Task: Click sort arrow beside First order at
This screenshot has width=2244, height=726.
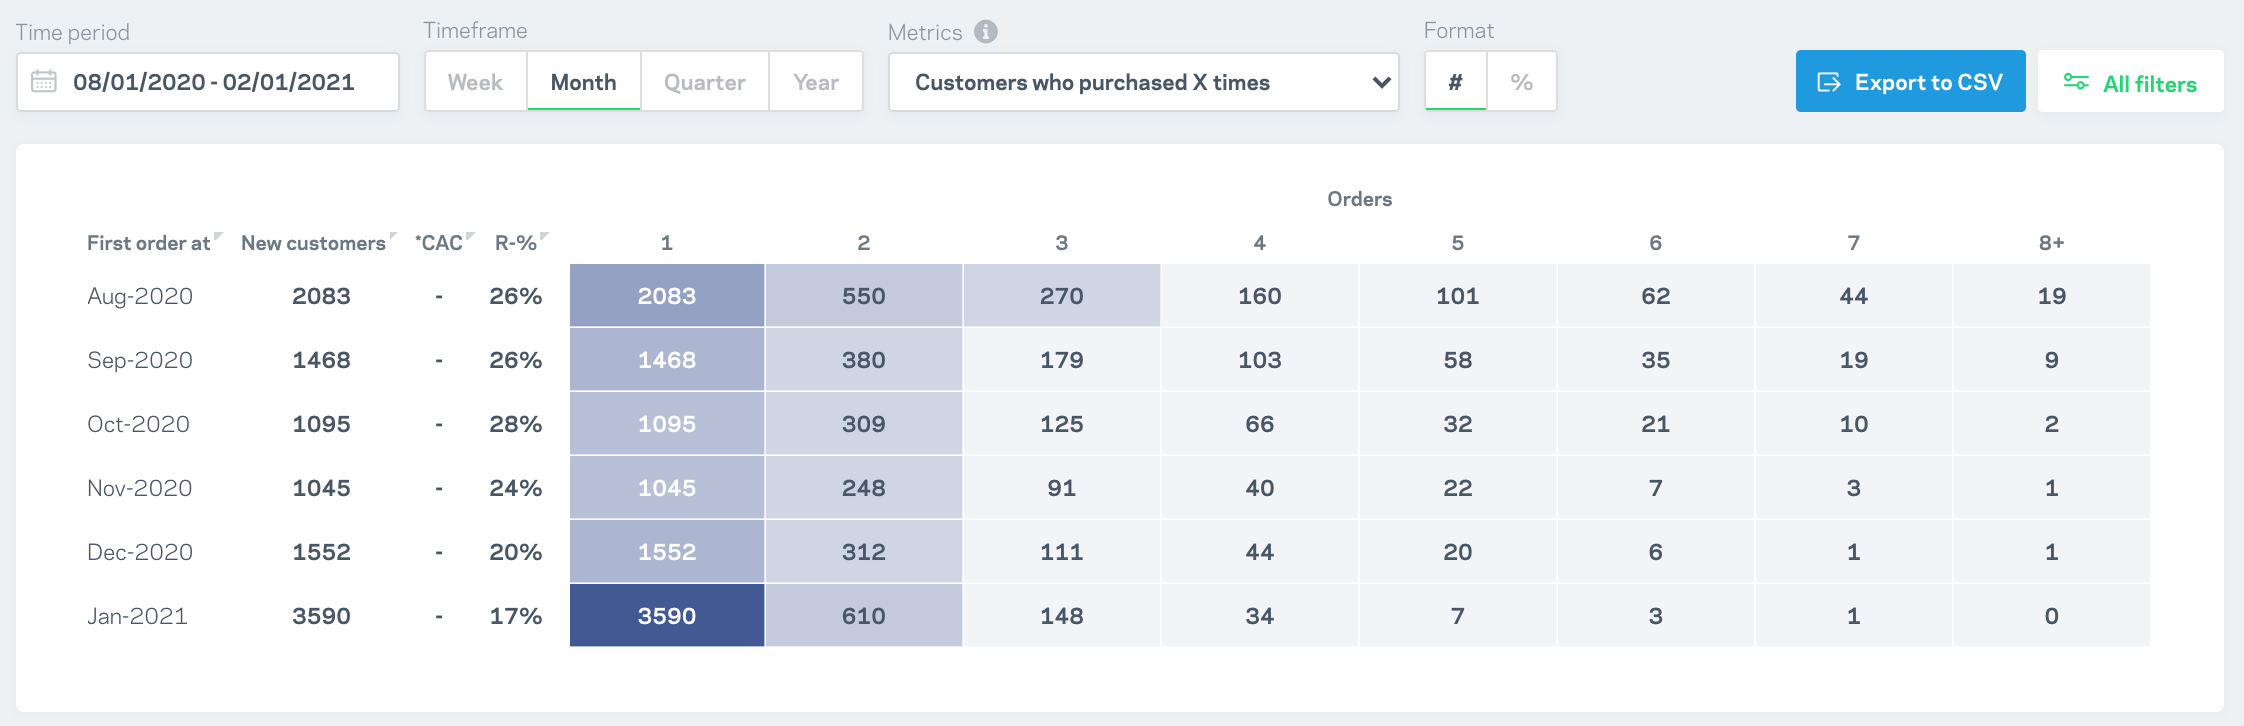Action: (218, 237)
